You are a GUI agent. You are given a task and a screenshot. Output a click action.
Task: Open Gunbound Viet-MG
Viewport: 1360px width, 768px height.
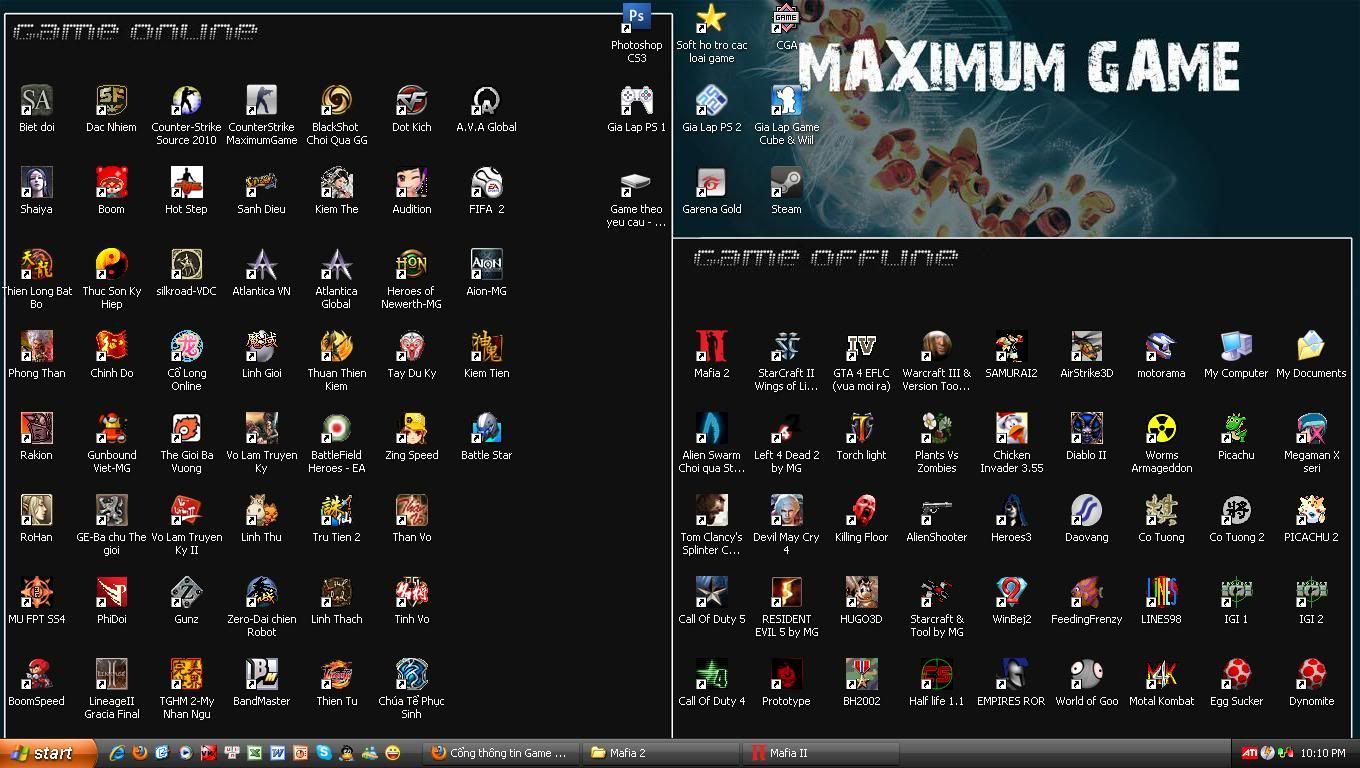coord(111,428)
